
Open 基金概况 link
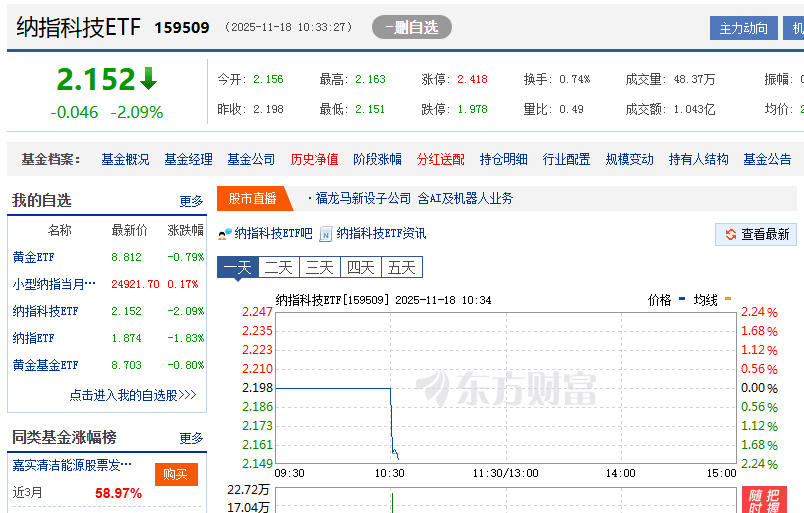125,160
